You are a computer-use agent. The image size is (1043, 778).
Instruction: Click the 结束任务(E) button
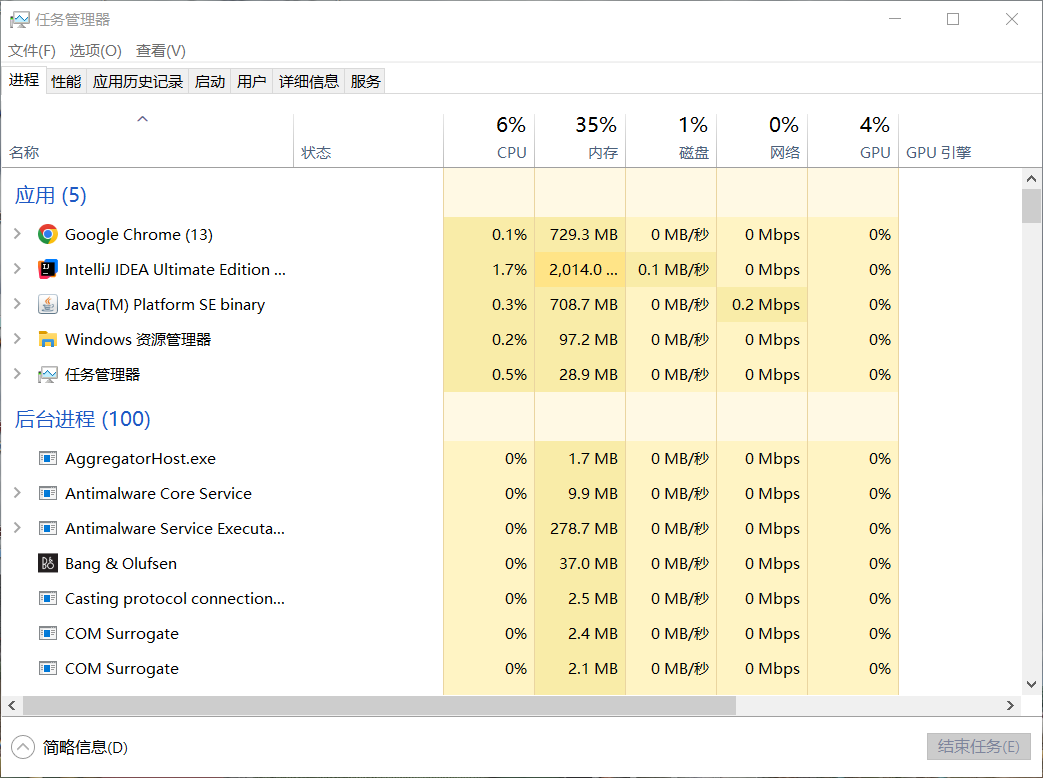coord(976,747)
